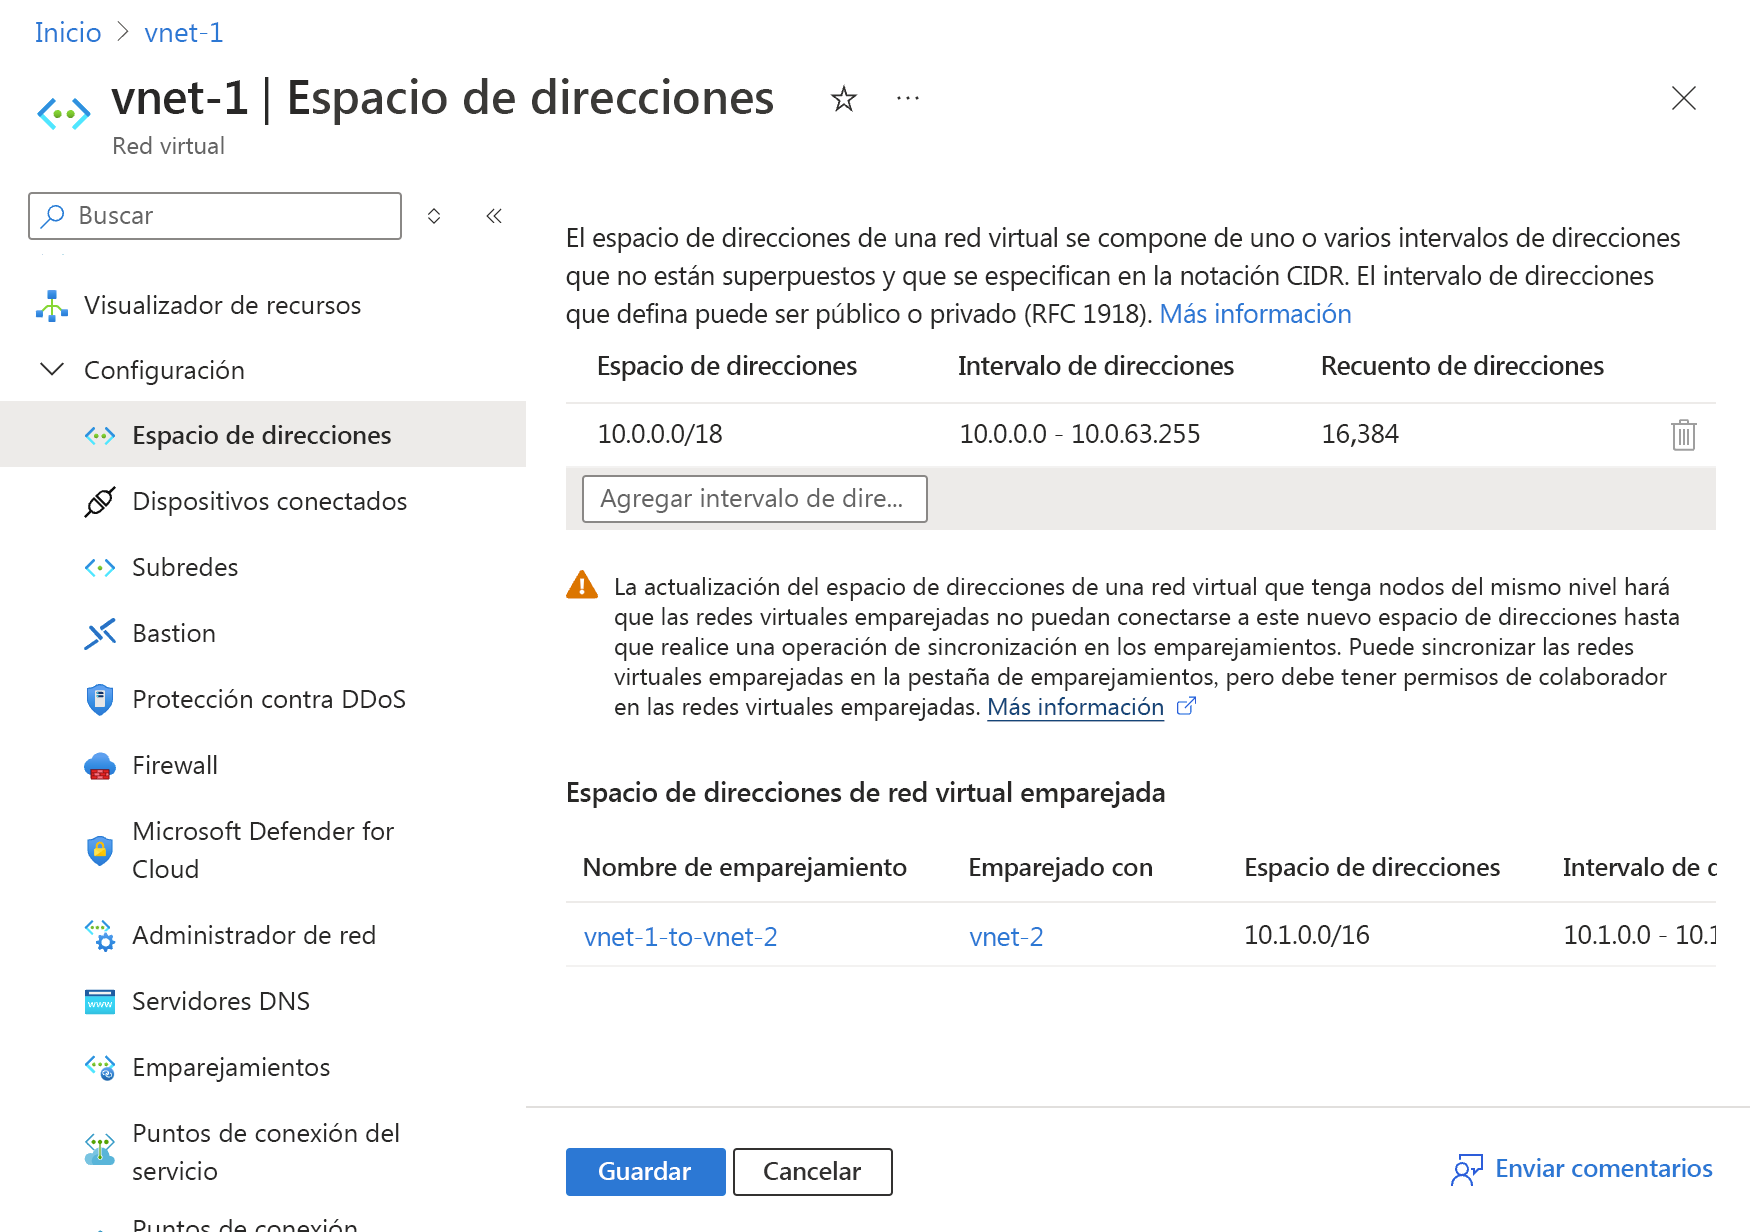Open Microsoft Defender for Cloud
Viewport: 1750px width, 1232px height.
coord(263,849)
